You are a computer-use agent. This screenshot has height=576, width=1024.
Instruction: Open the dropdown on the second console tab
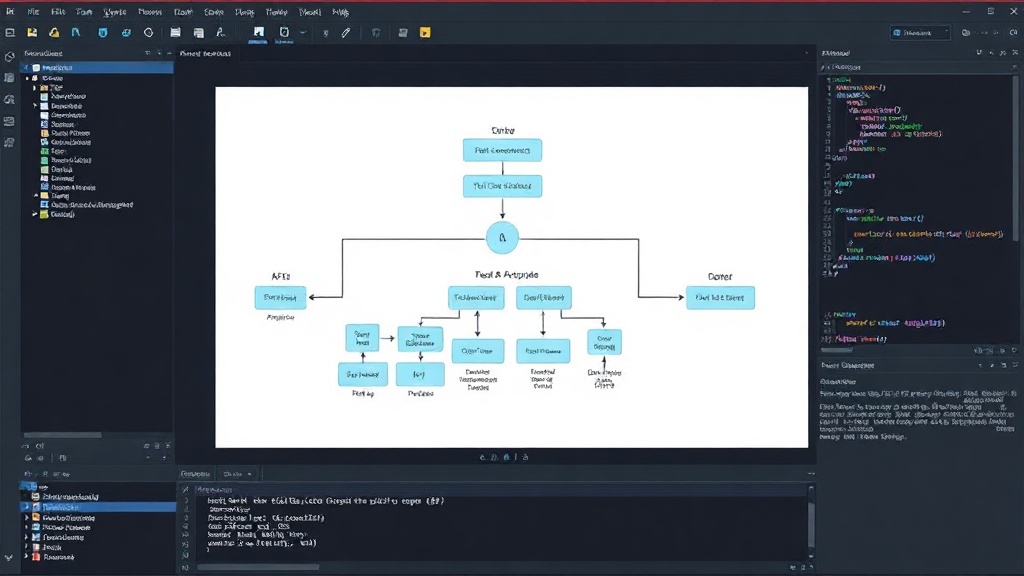click(x=249, y=474)
